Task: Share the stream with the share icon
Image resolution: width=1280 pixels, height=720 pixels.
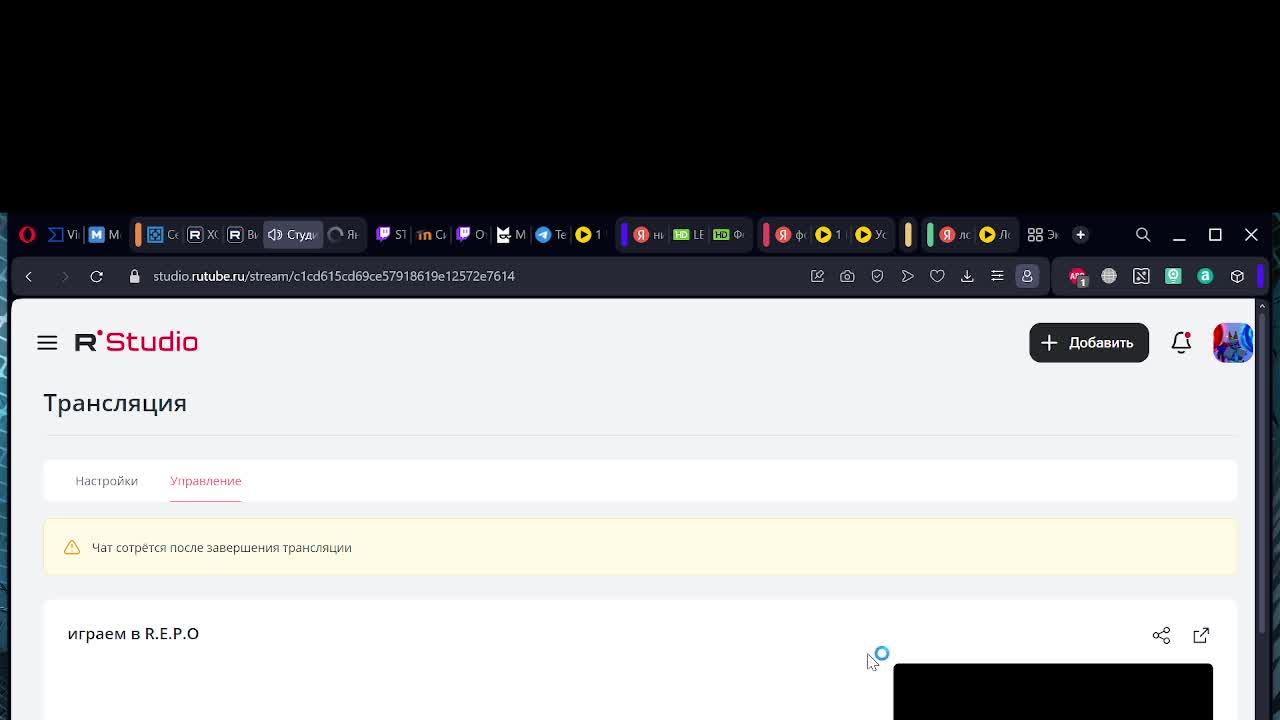Action: tap(1161, 635)
